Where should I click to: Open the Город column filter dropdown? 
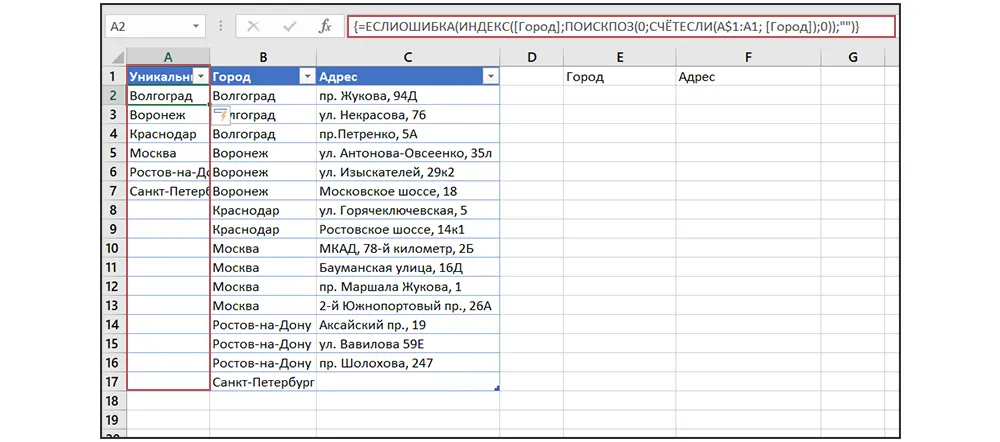306,77
